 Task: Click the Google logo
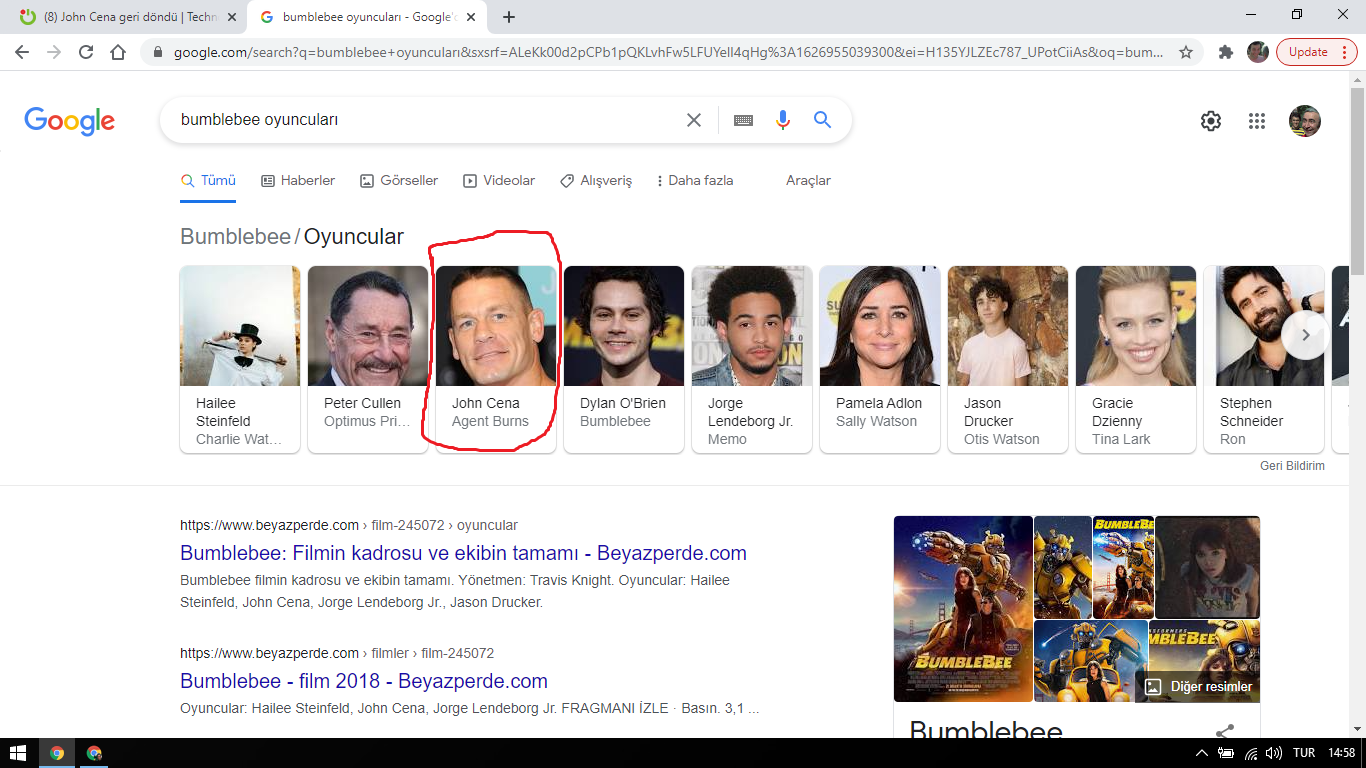click(70, 121)
